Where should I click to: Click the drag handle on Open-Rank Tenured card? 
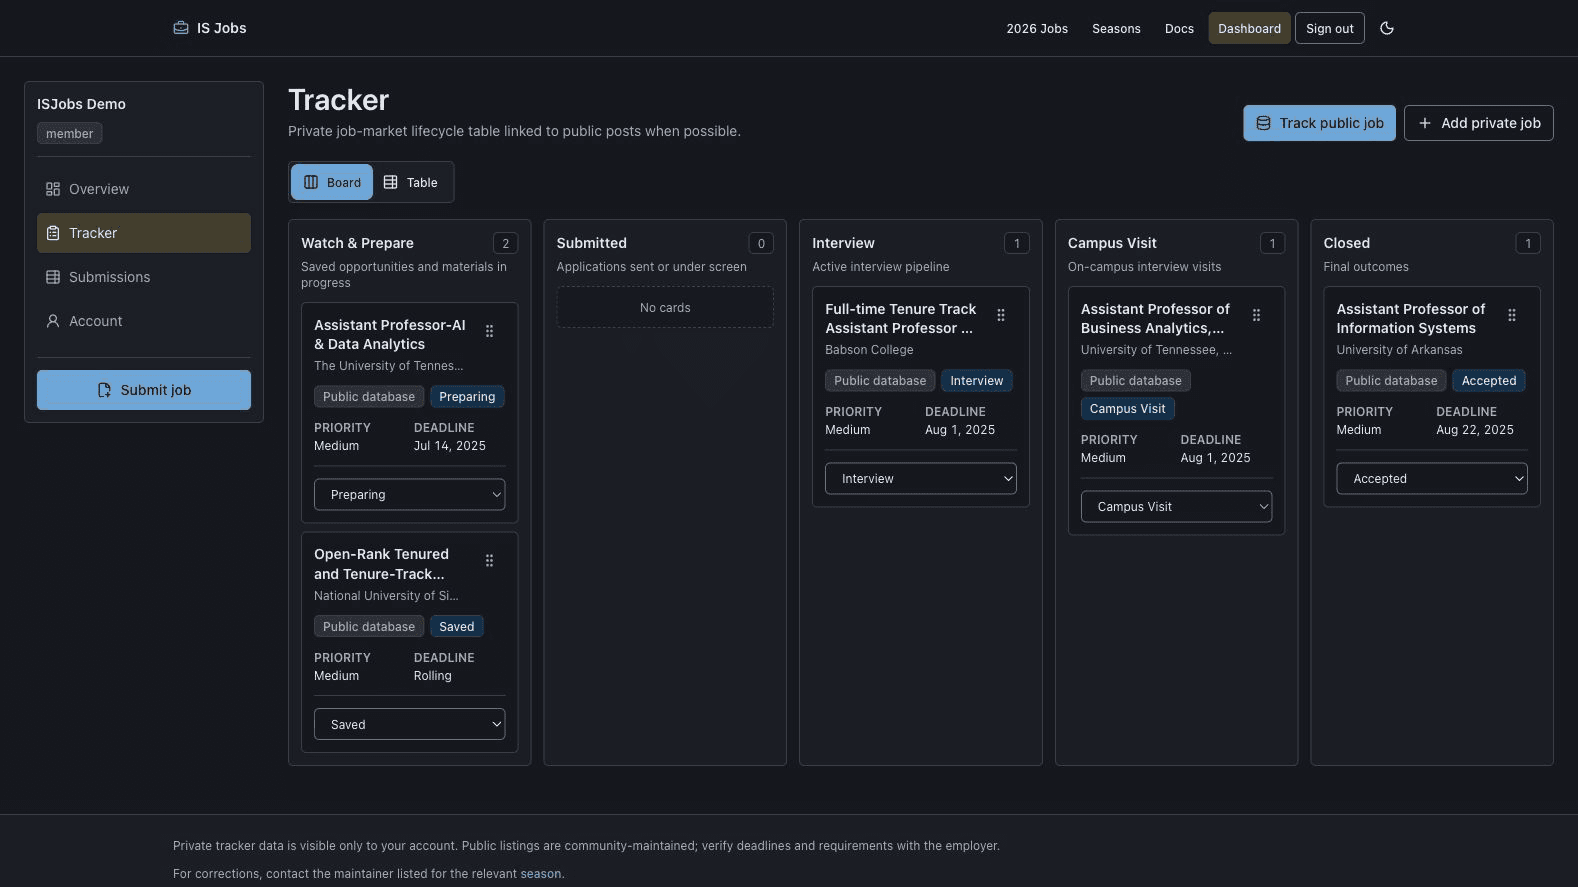(489, 561)
